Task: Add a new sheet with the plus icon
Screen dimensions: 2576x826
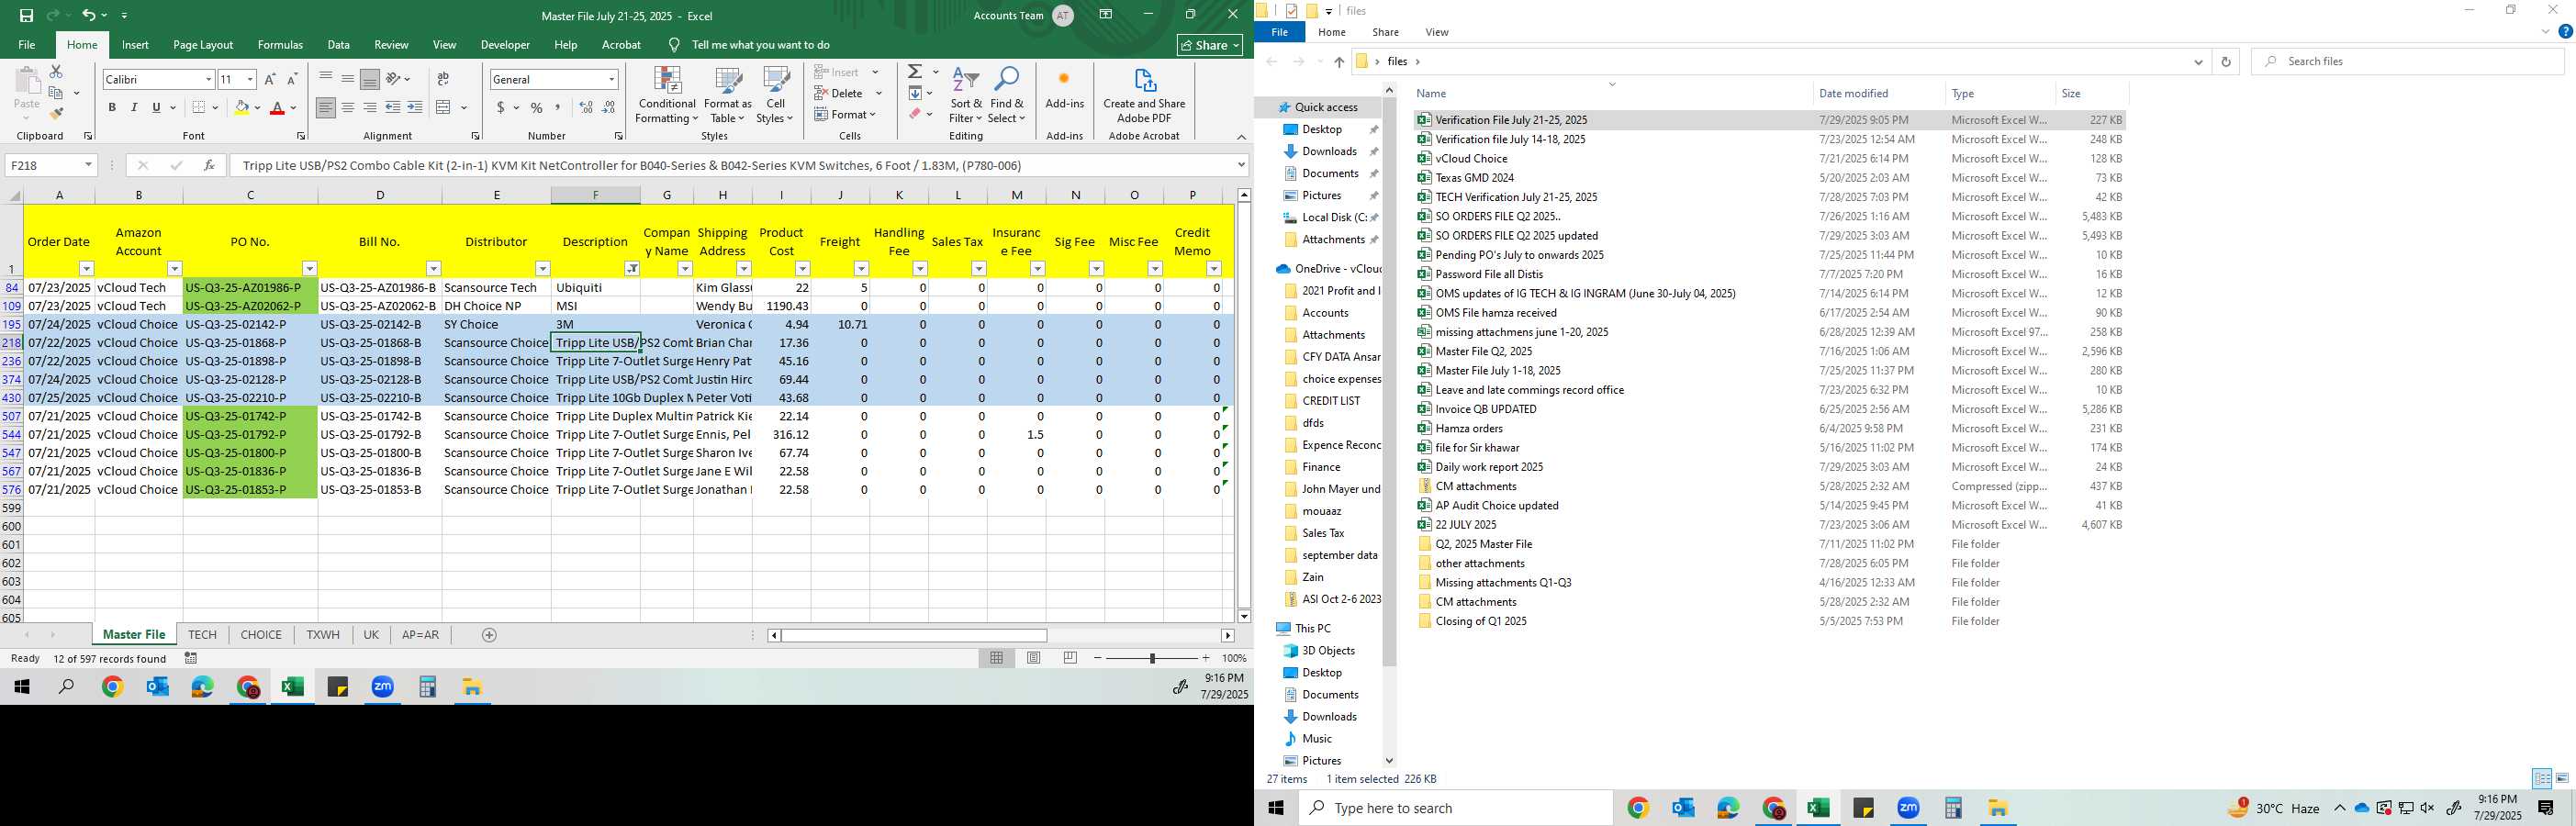Action: pos(489,635)
